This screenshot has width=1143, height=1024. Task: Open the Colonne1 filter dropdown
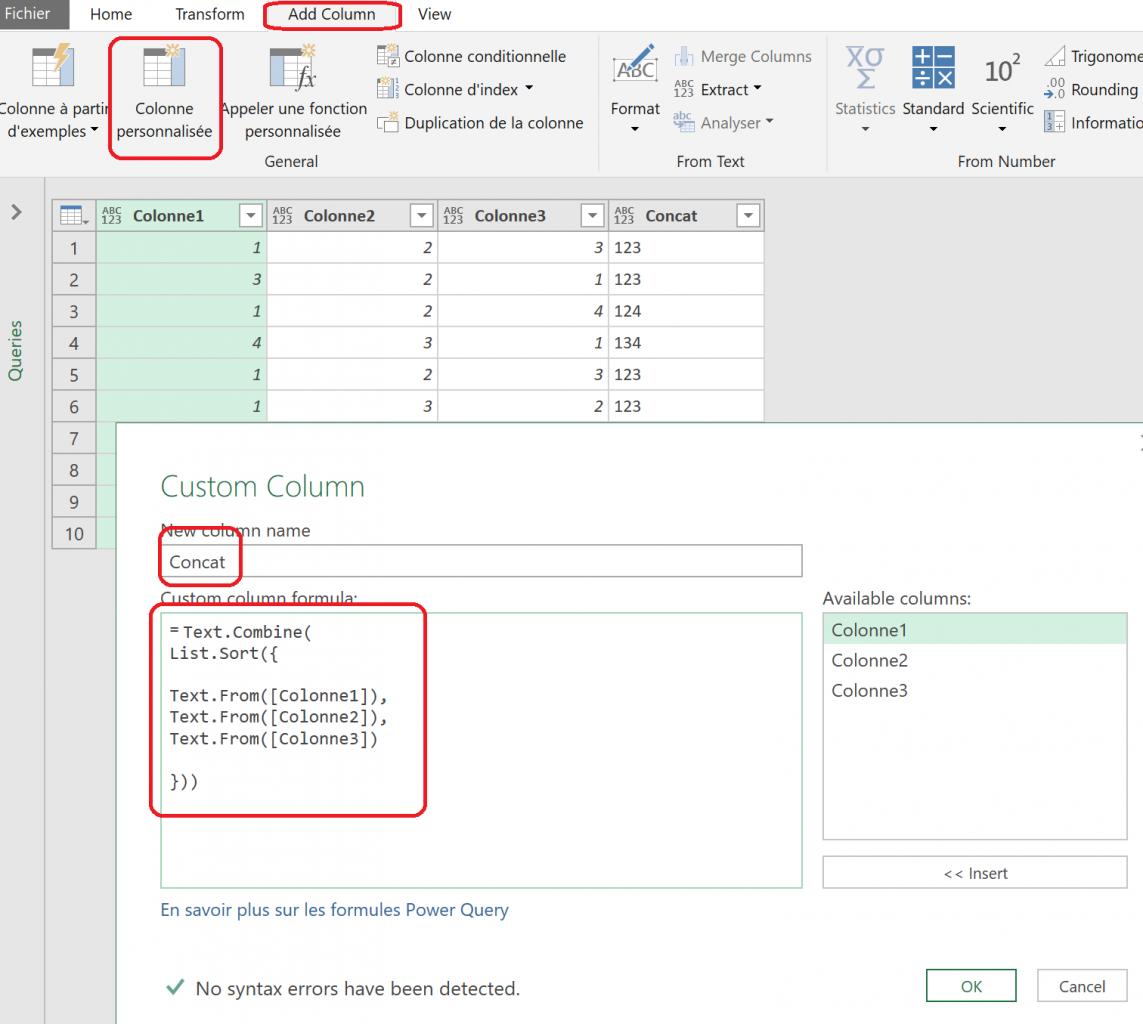(251, 216)
